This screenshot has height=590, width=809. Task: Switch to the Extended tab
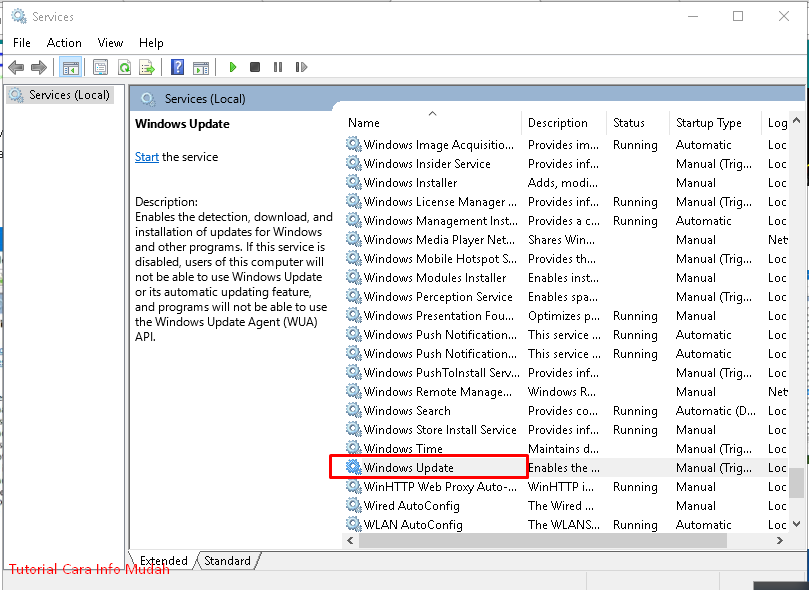pos(164,561)
